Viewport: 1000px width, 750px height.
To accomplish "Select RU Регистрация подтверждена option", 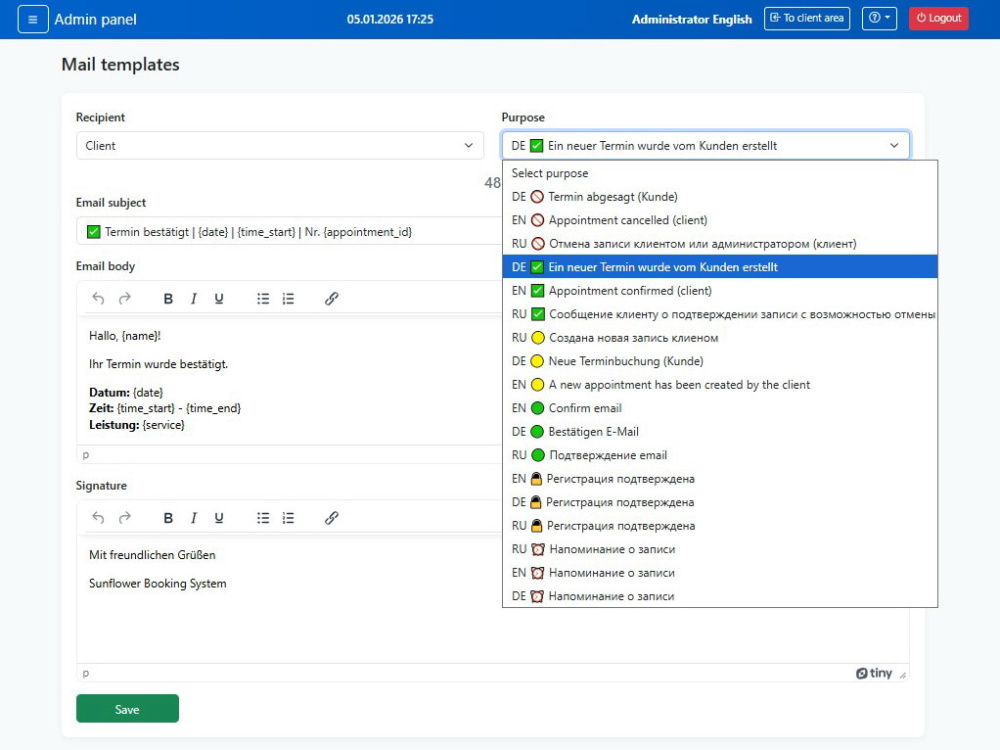I will coord(719,526).
